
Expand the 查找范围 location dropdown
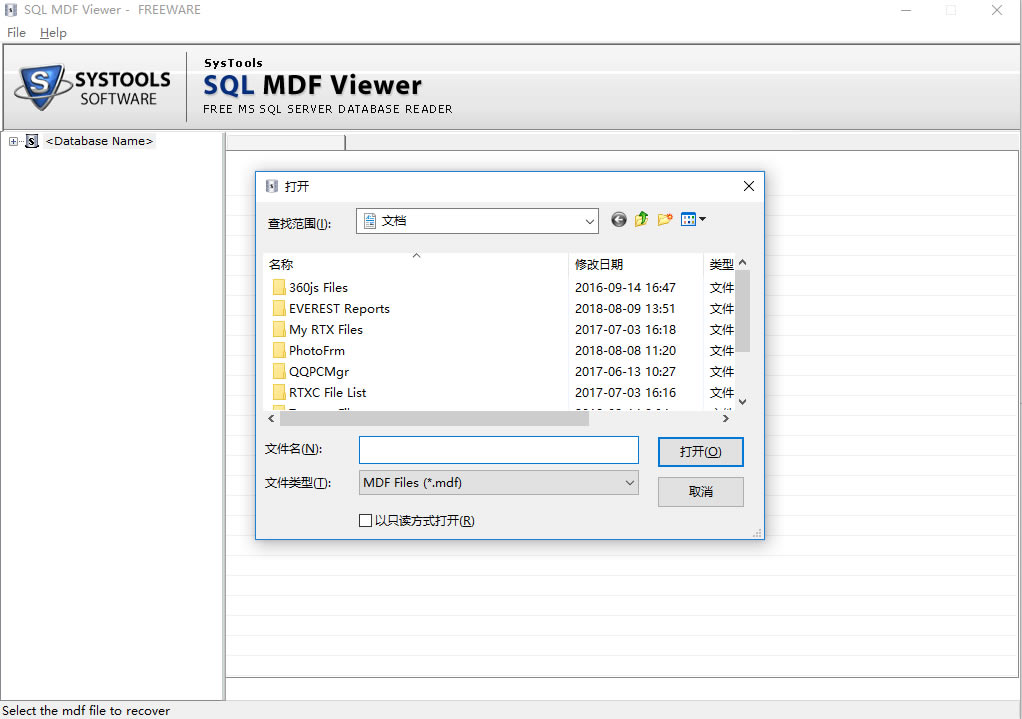point(589,221)
